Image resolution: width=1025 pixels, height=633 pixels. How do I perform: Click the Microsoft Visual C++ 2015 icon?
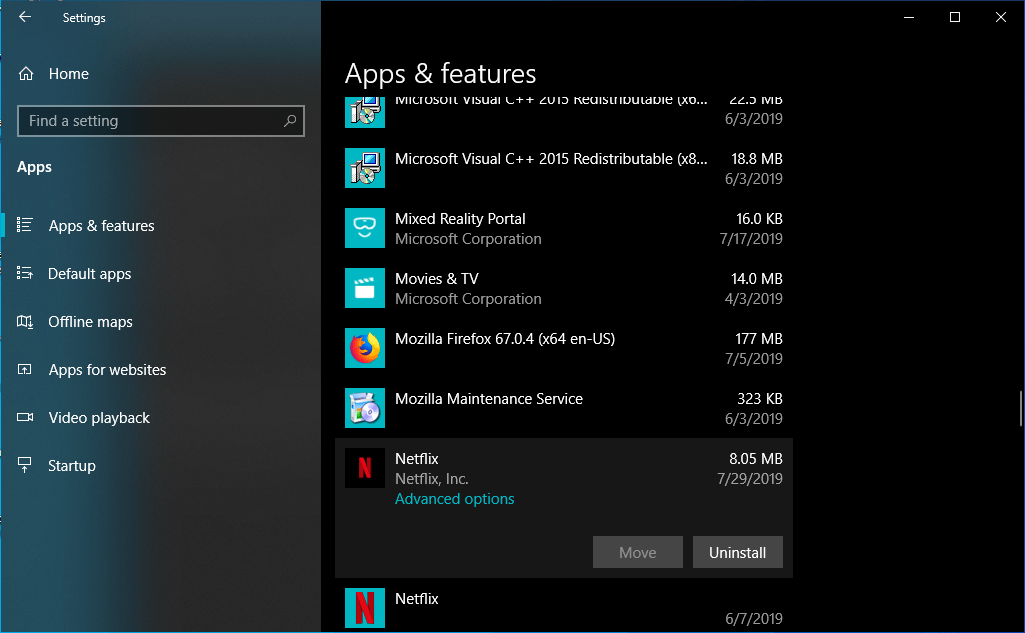pyautogui.click(x=365, y=168)
